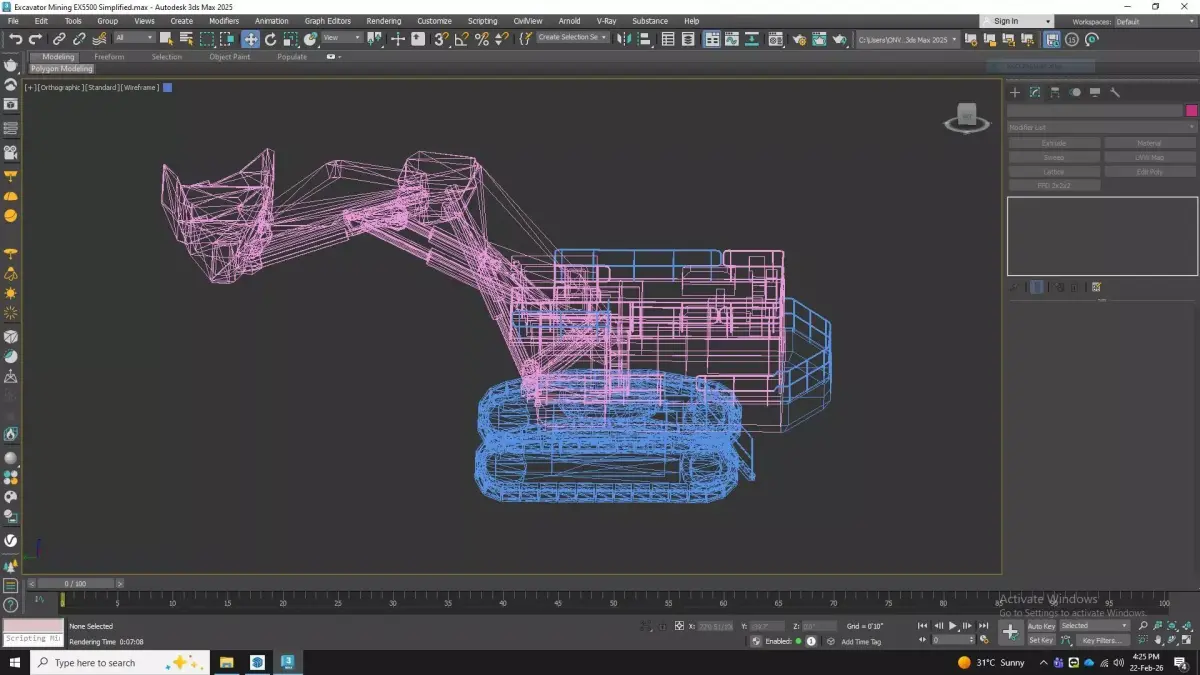
Task: Click the Key Filters button
Action: coord(1102,640)
